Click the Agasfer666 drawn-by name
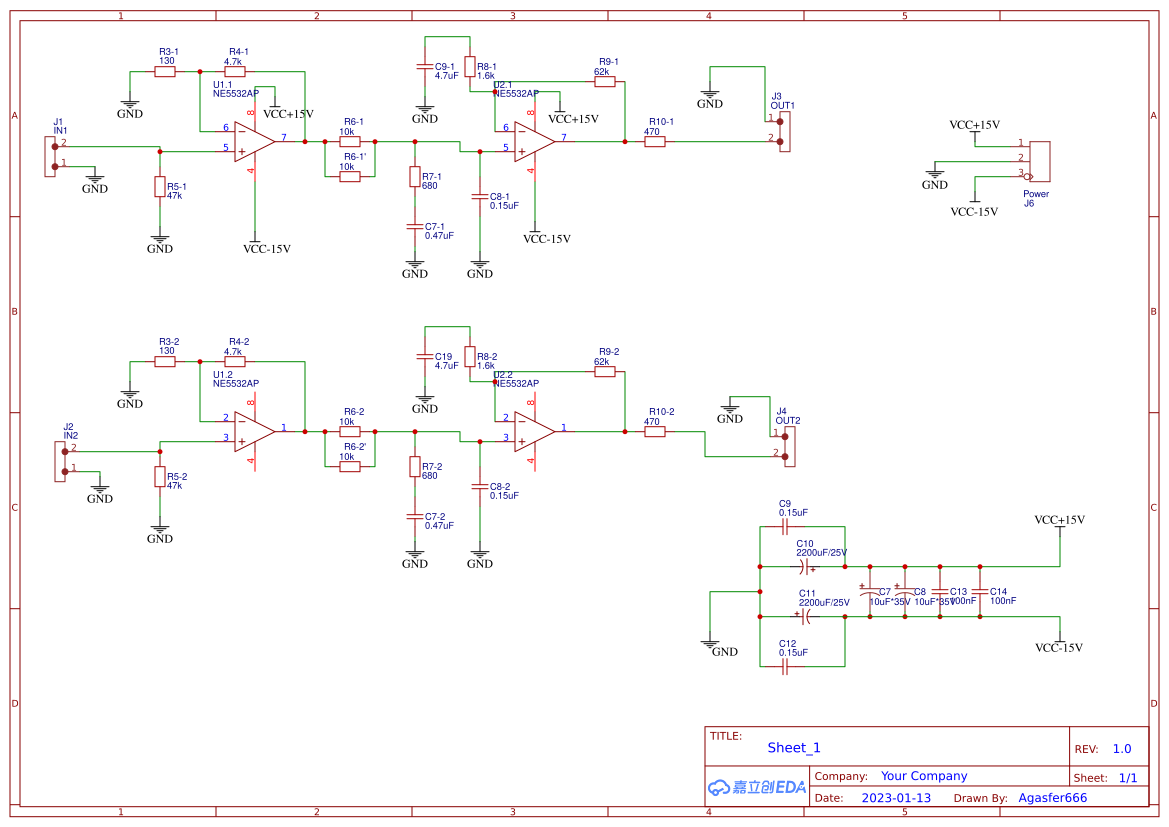 [1052, 798]
